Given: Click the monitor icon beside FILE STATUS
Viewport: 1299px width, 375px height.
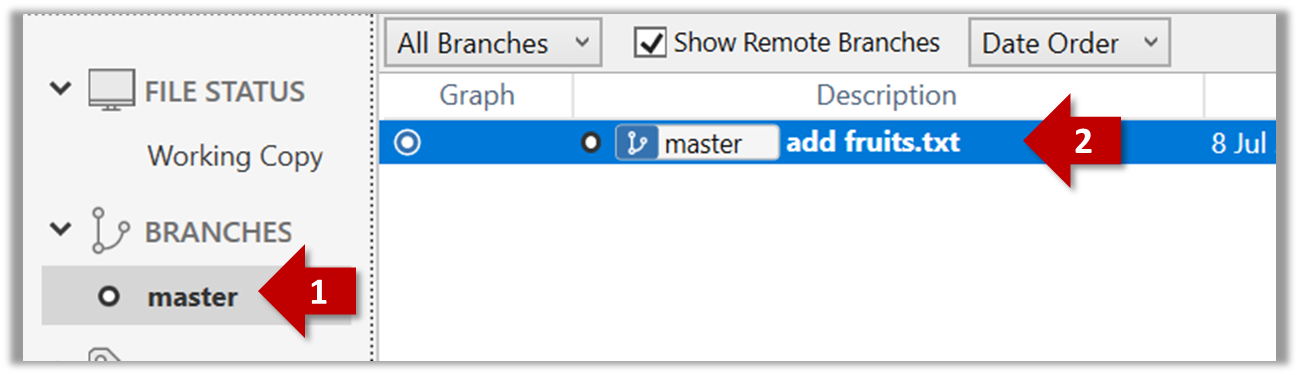Looking at the screenshot, I should [x=111, y=91].
